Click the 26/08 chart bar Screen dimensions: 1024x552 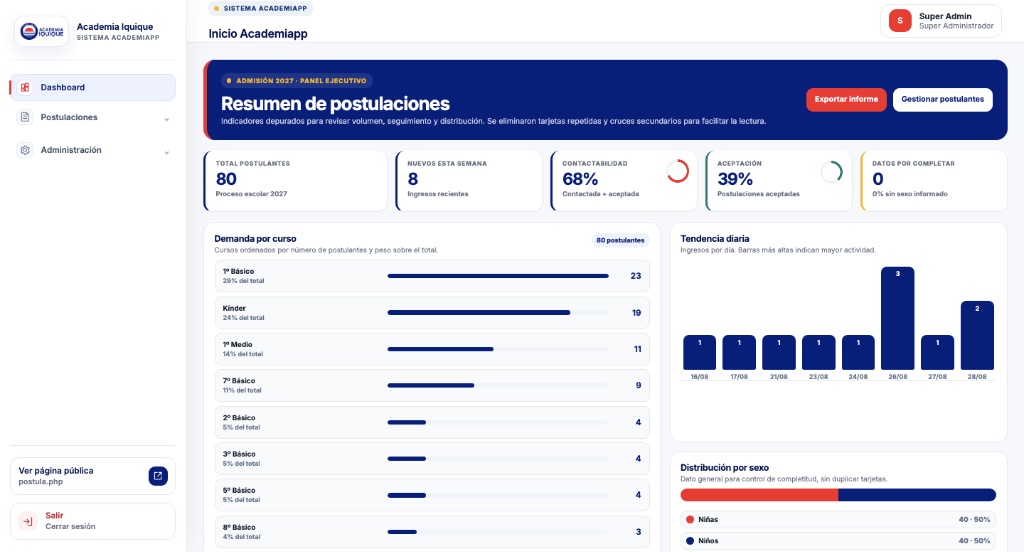897,318
